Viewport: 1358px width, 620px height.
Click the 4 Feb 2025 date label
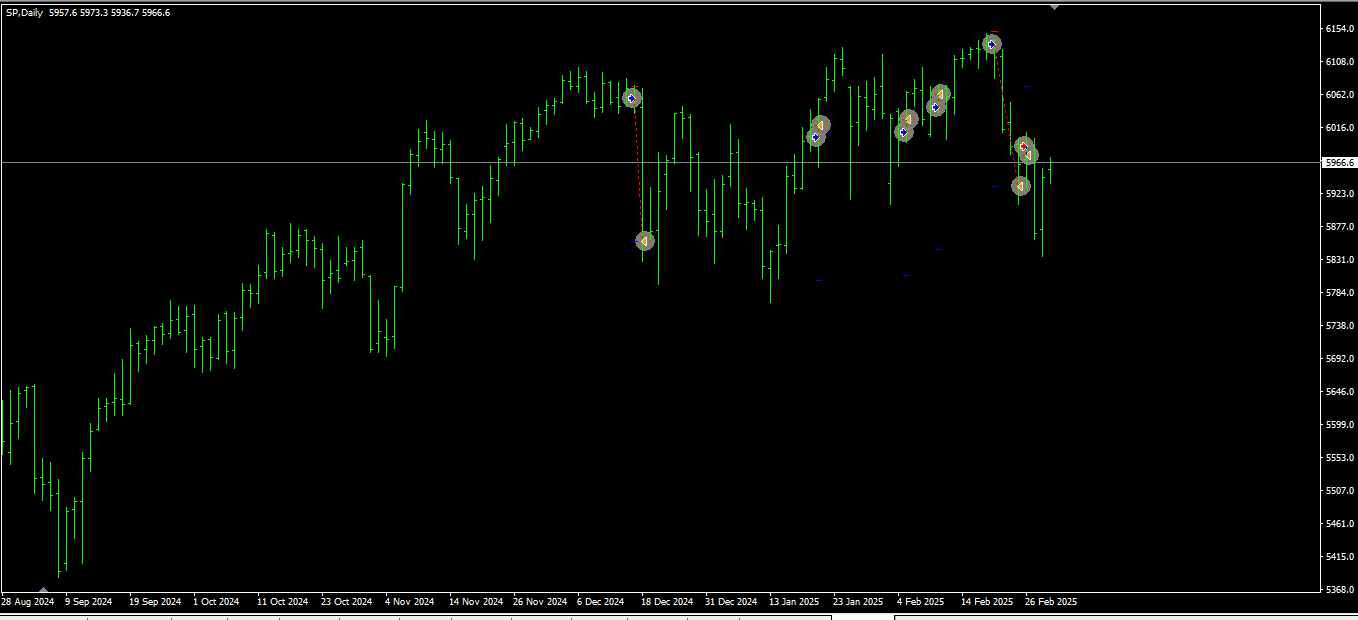[x=920, y=602]
